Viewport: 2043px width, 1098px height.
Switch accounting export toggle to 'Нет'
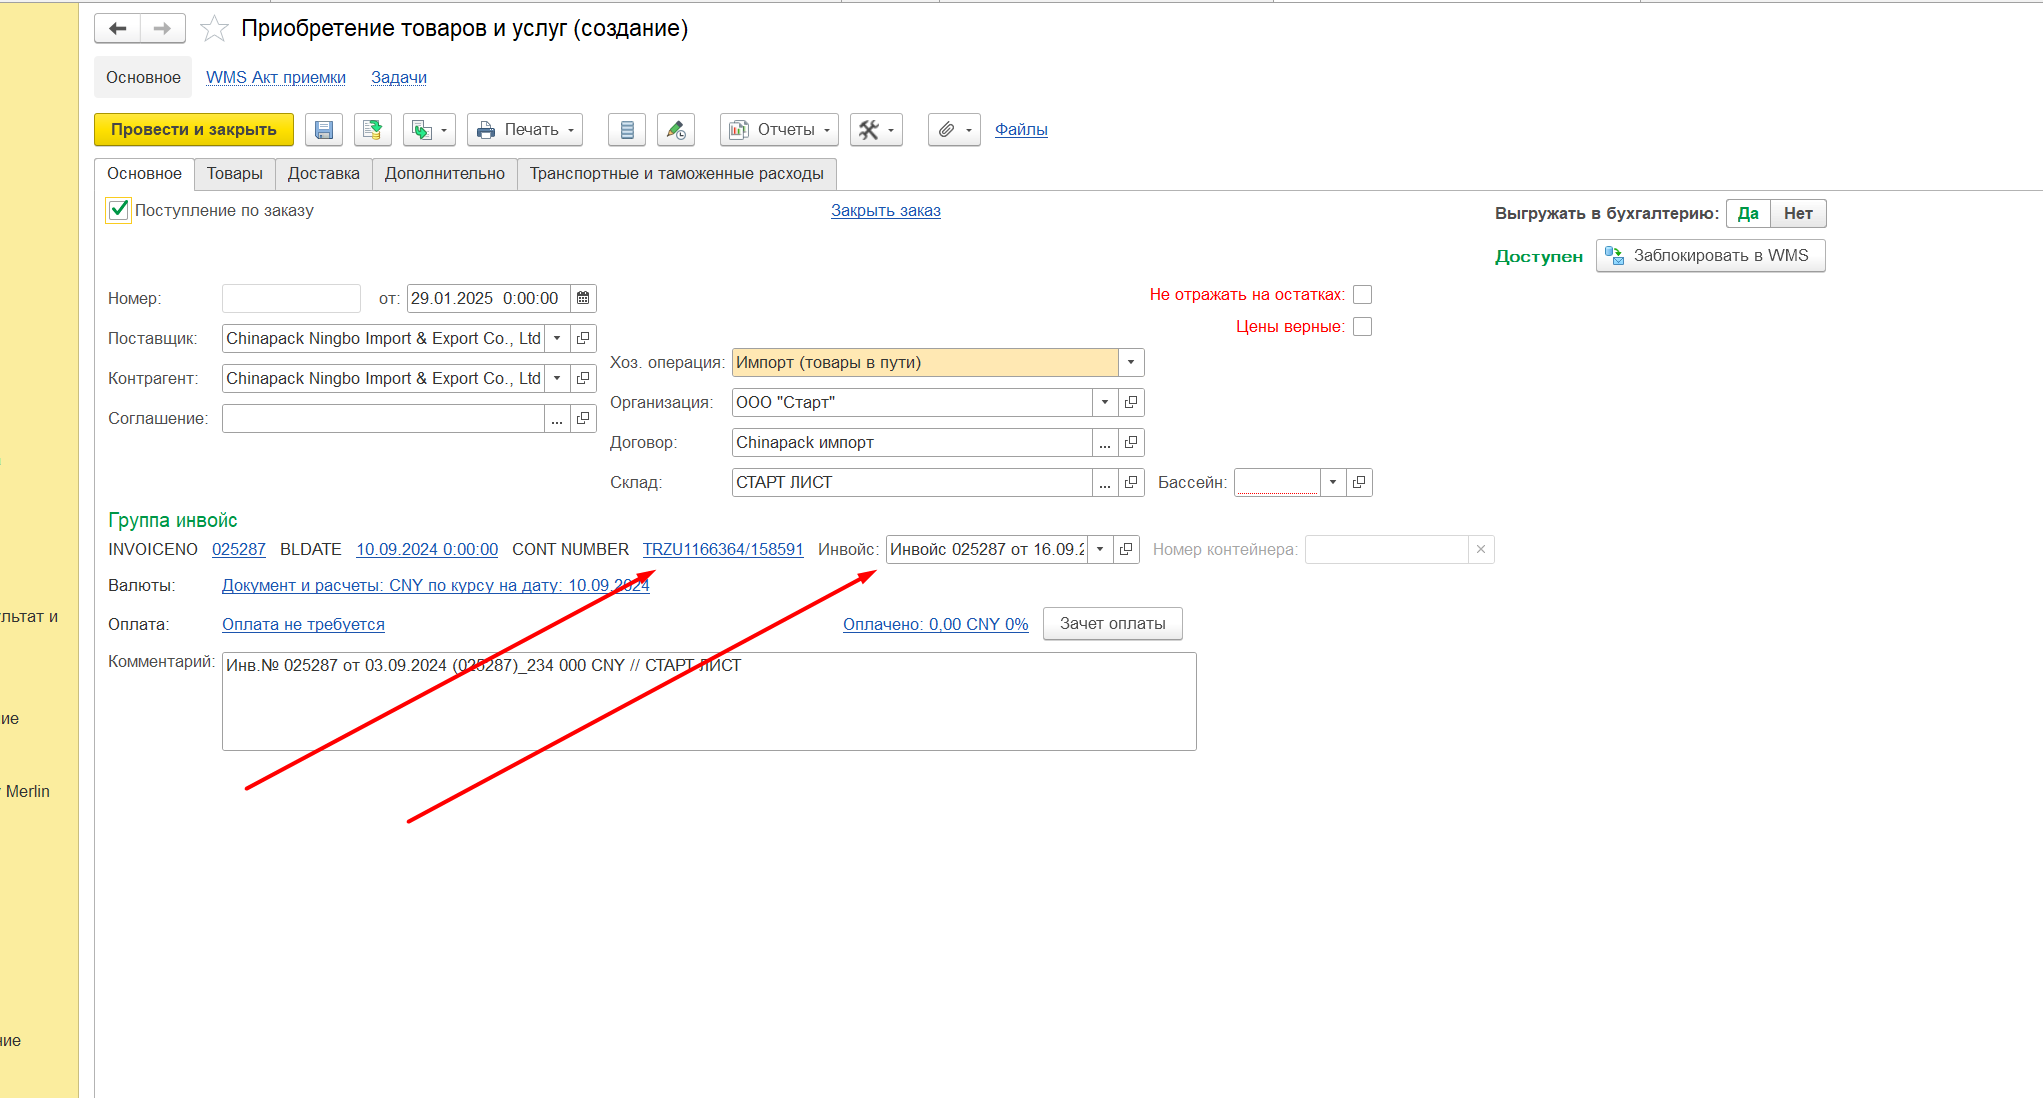(x=1797, y=214)
